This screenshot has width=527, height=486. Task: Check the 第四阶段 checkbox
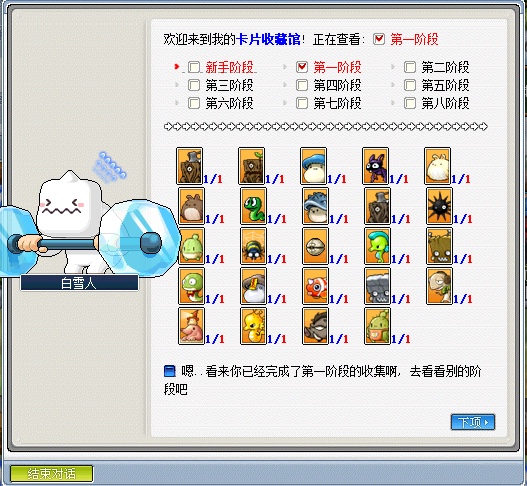click(302, 85)
